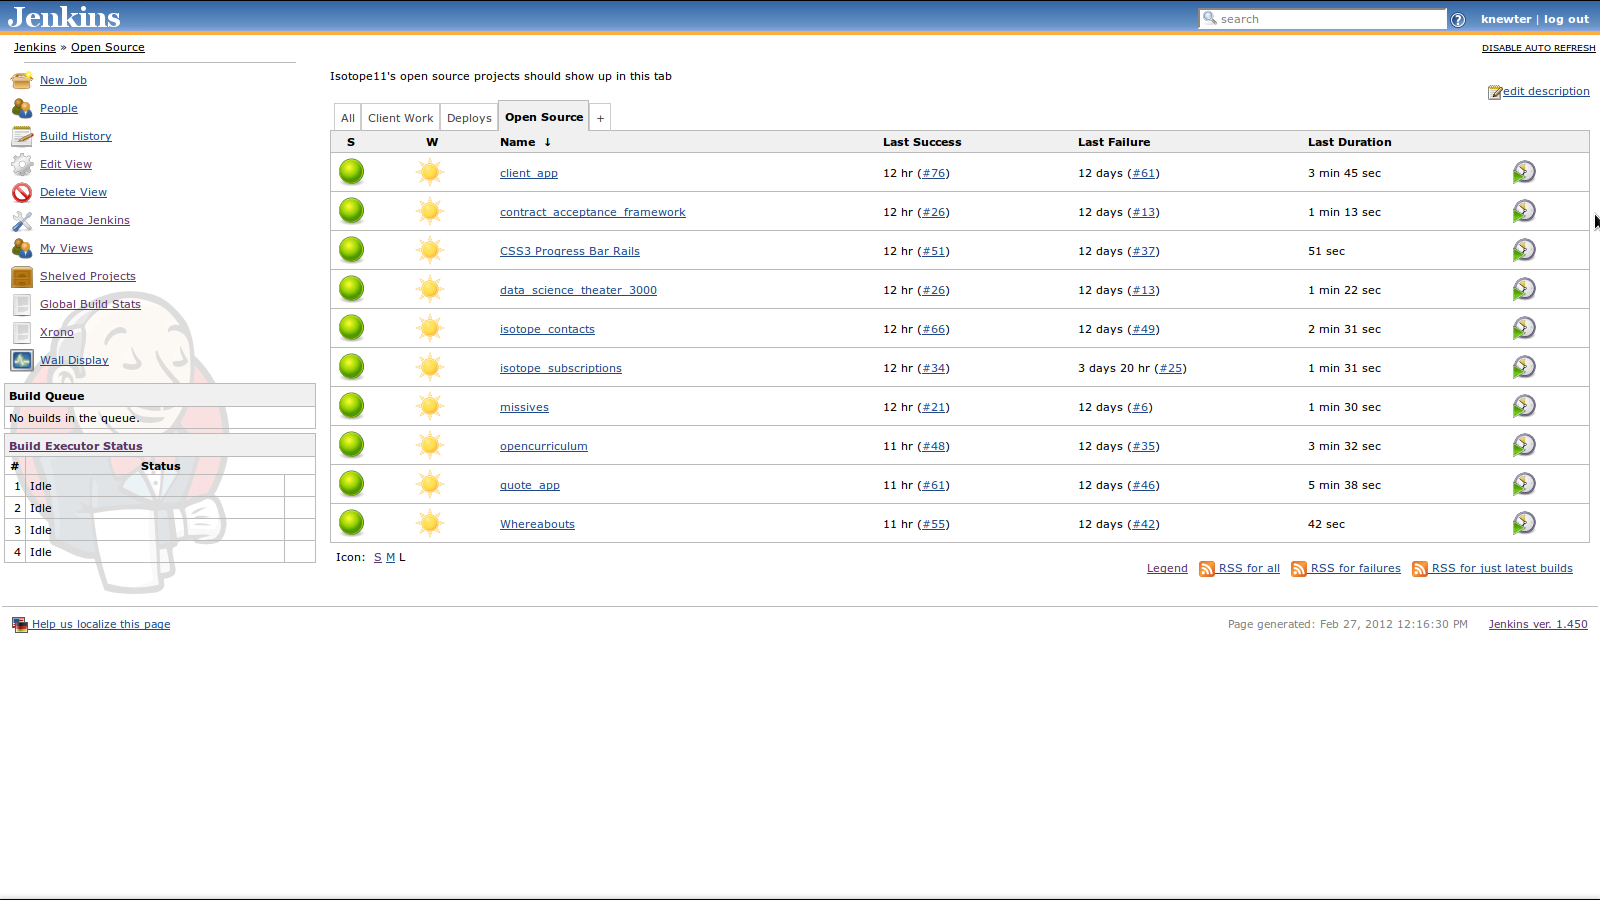Open the Shelved Projects link

[88, 276]
